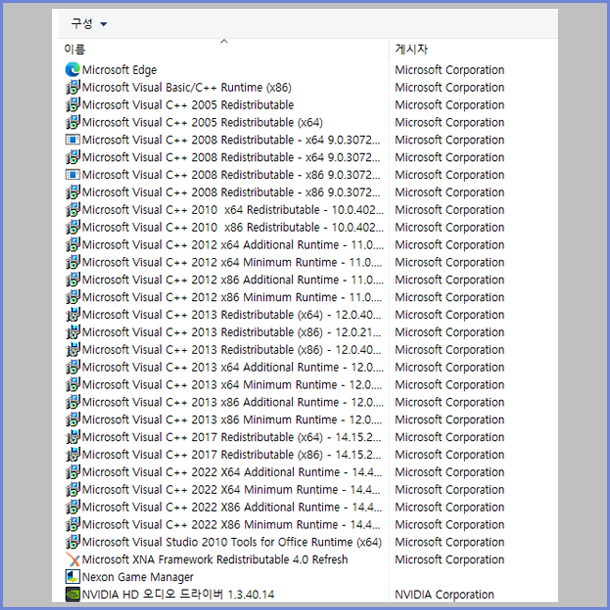Click the installer-box icon of Visual C++ 2008 x64

[73, 157]
